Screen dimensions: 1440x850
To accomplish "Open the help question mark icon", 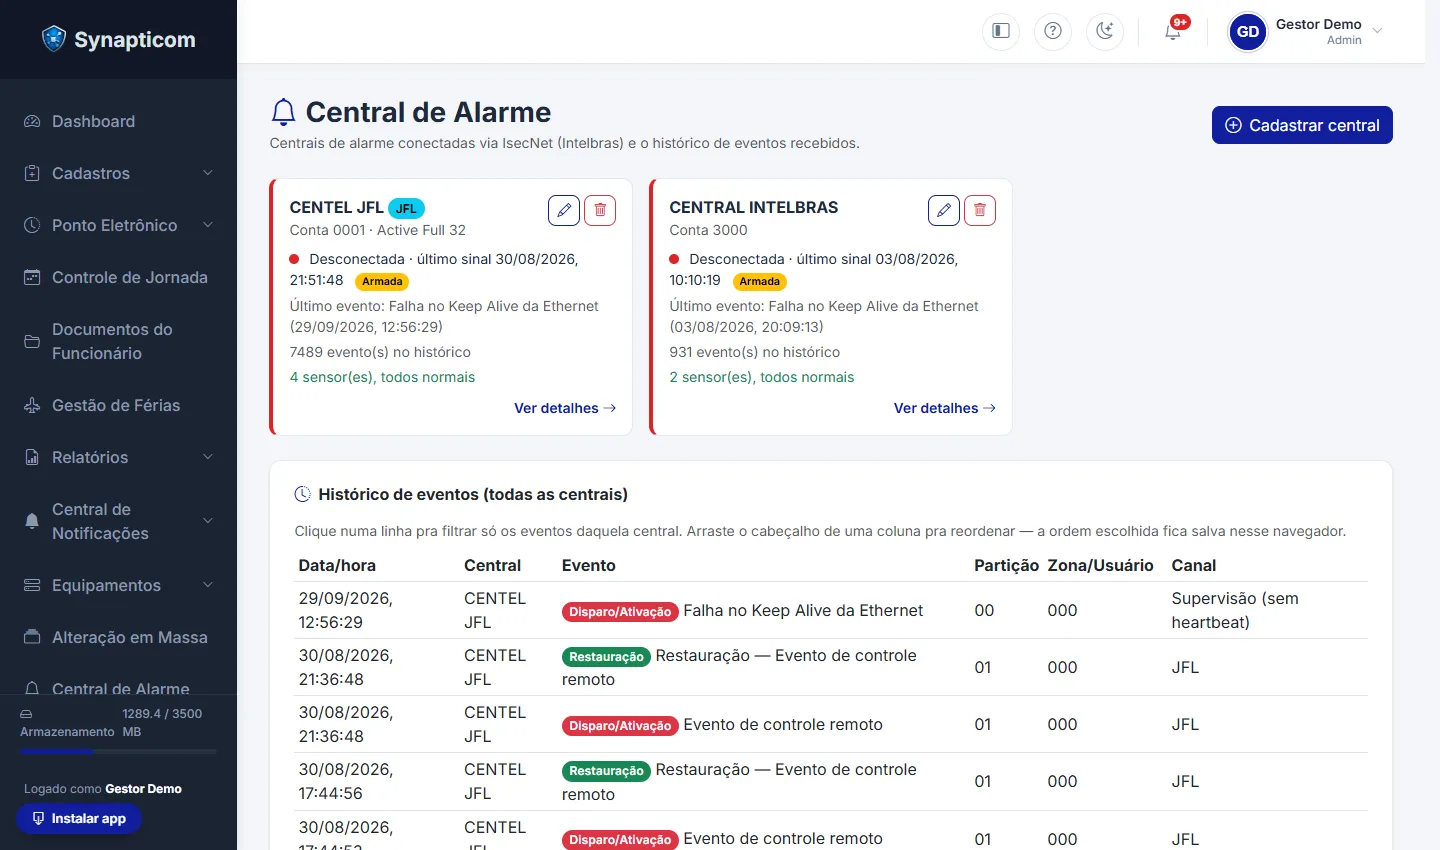I will click(1053, 31).
